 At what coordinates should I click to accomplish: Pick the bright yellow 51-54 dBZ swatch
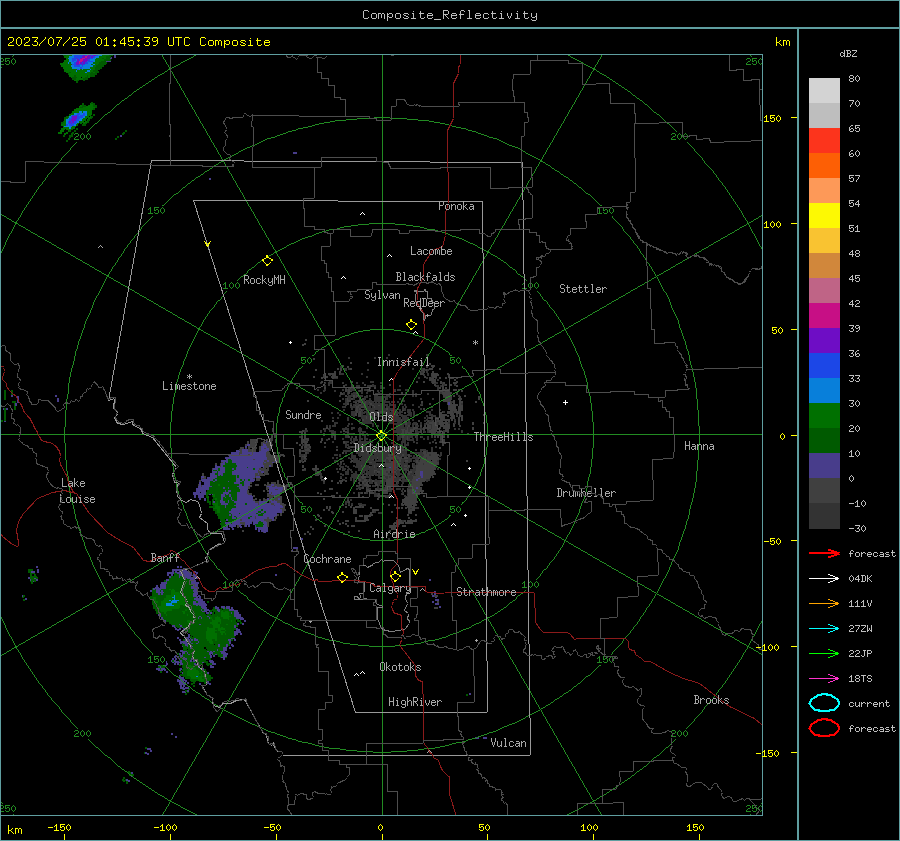(824, 215)
